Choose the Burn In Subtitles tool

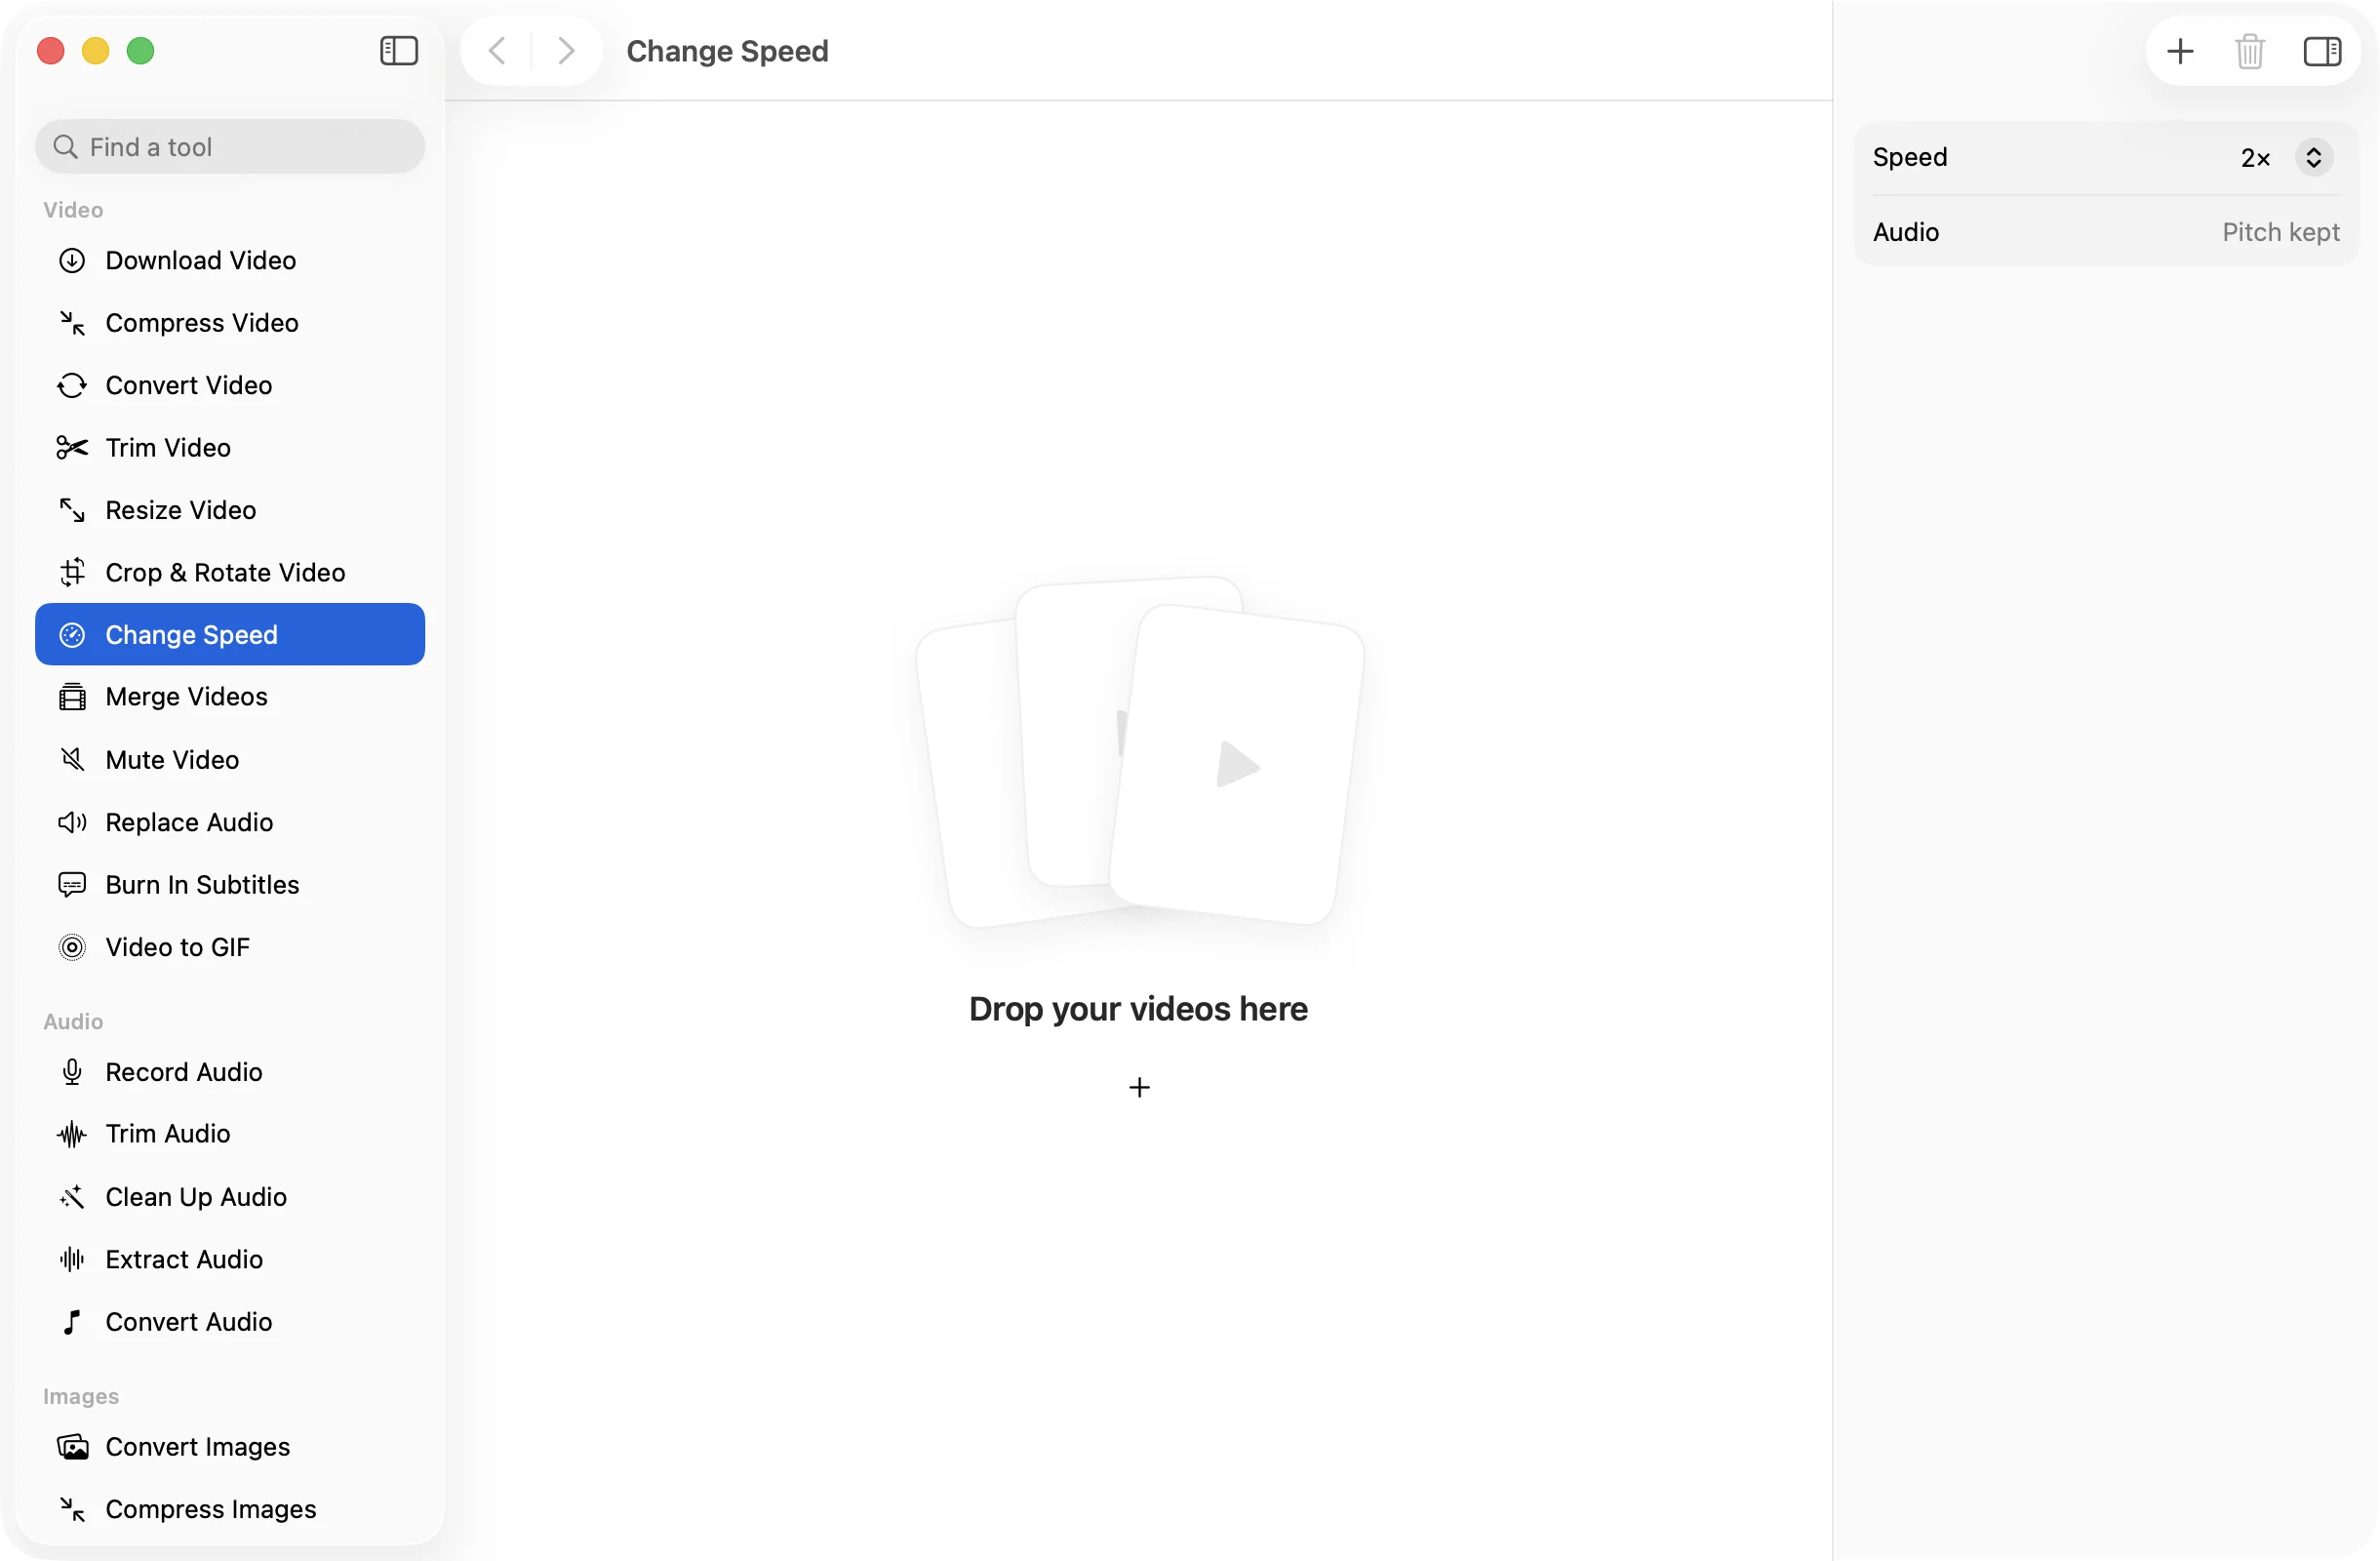pos(230,885)
